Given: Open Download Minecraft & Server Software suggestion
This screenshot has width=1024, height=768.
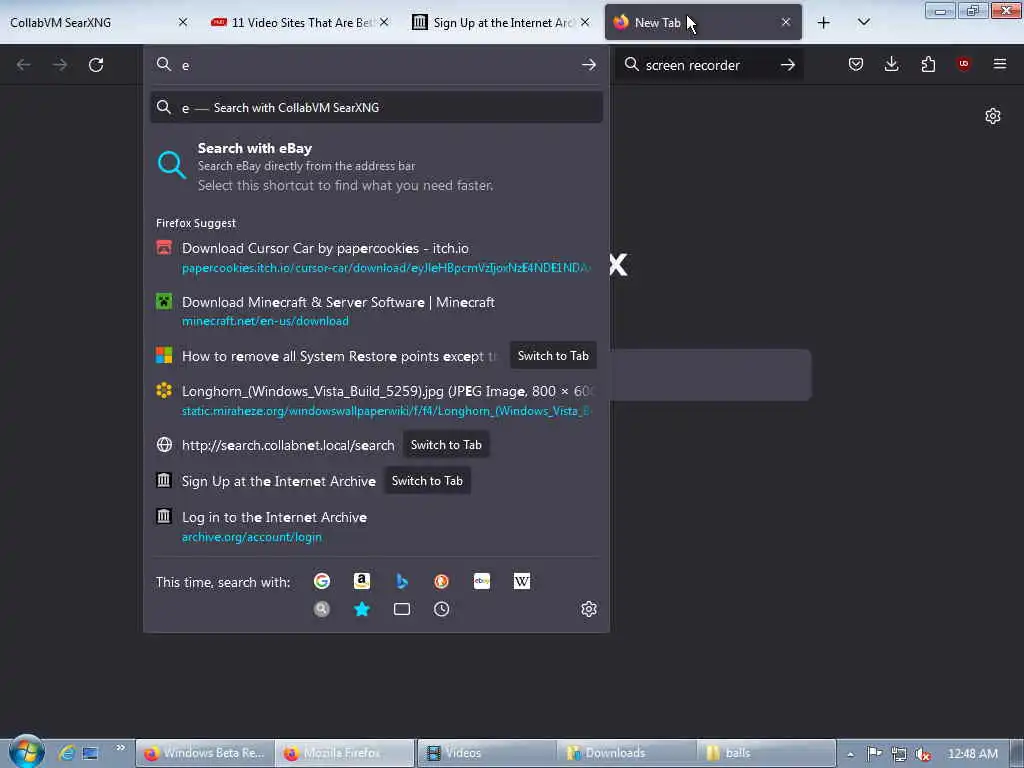Looking at the screenshot, I should point(376,311).
